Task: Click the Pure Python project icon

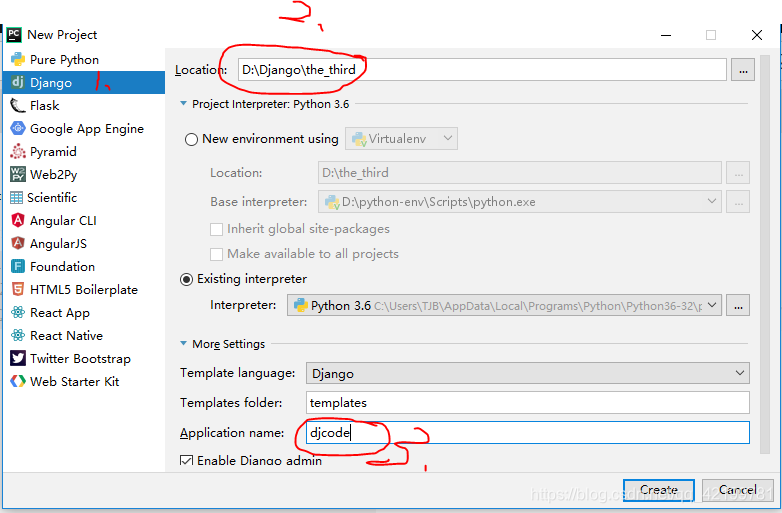Action: pos(18,59)
